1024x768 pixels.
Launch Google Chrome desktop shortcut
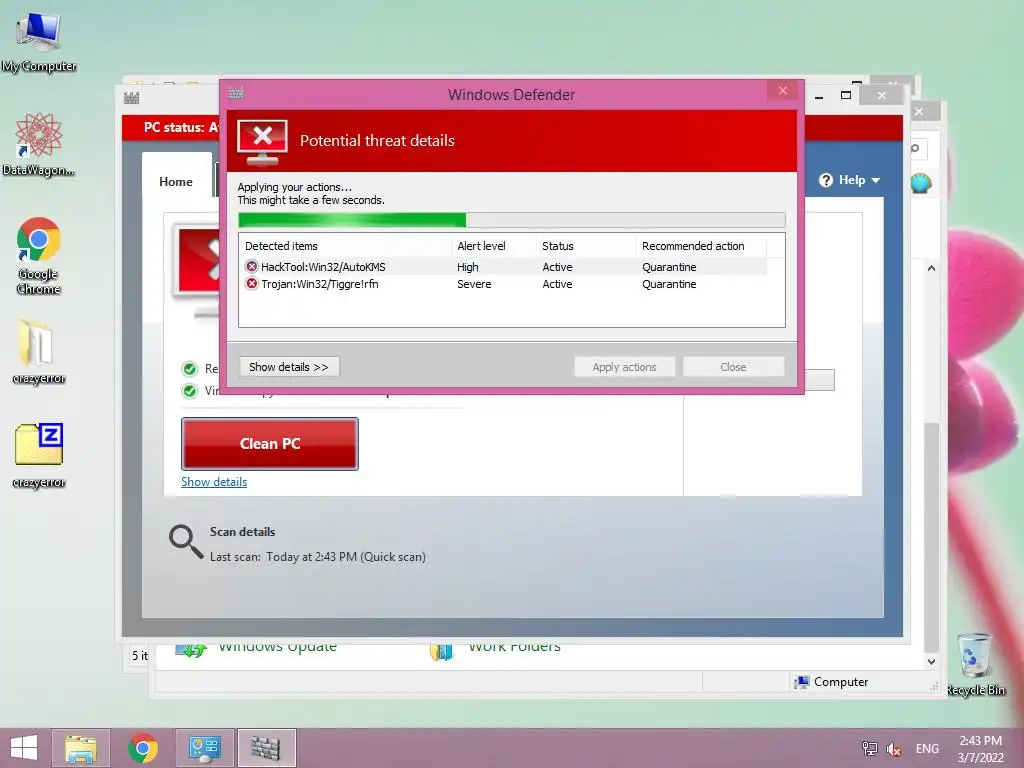39,255
